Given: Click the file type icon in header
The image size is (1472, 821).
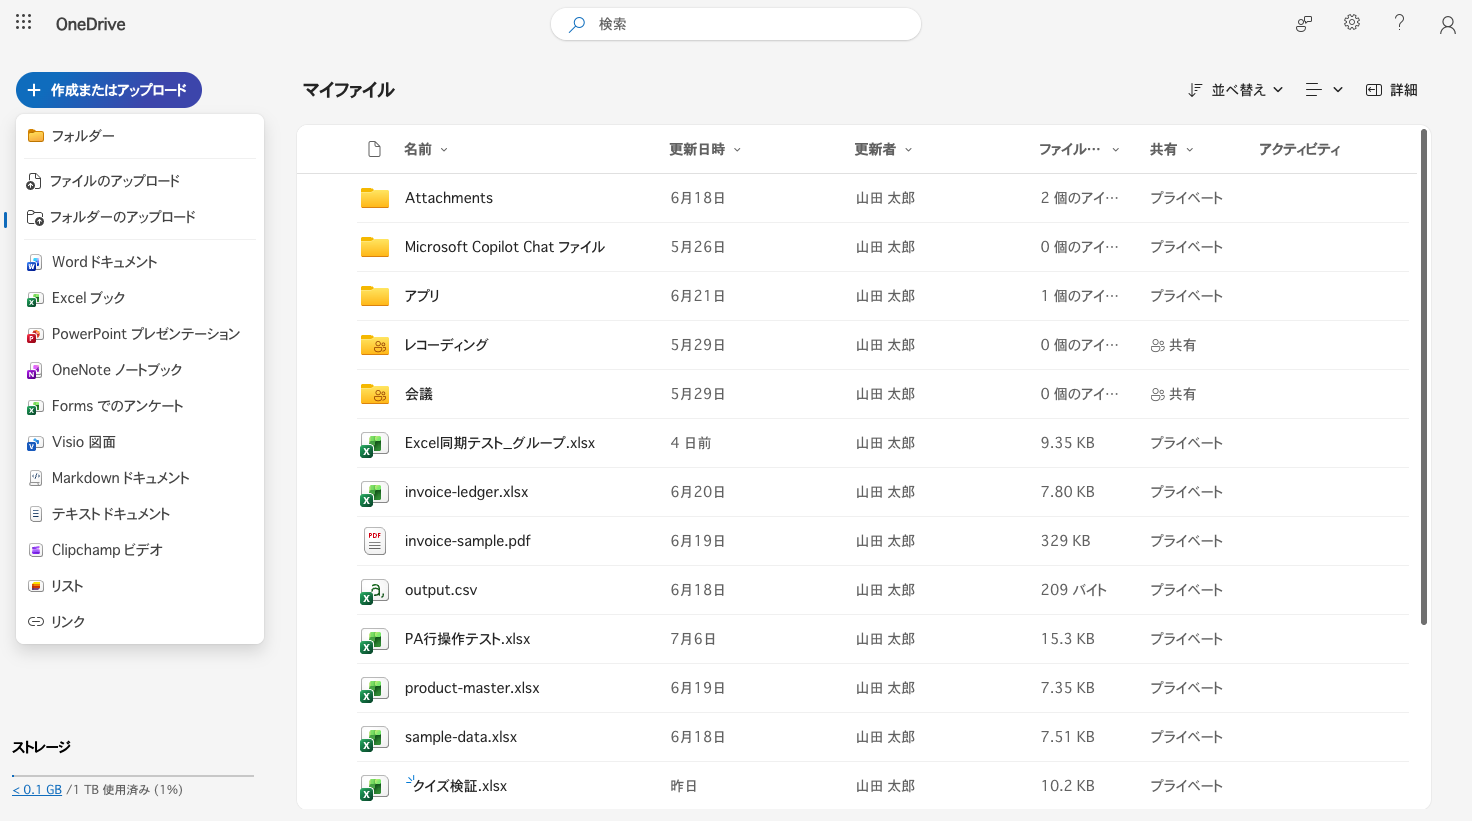Looking at the screenshot, I should (375, 149).
